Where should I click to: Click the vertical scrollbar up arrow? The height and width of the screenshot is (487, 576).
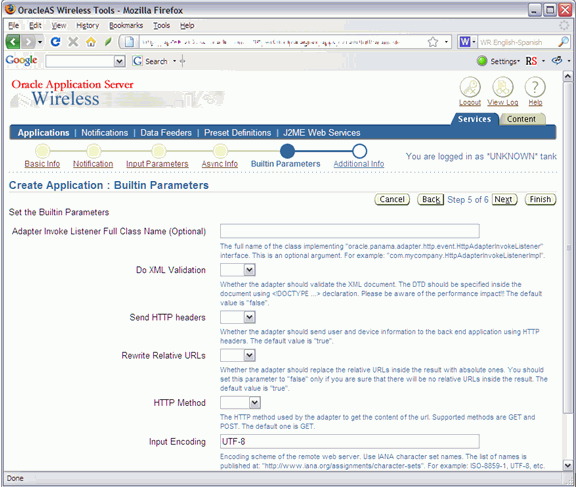coord(568,76)
